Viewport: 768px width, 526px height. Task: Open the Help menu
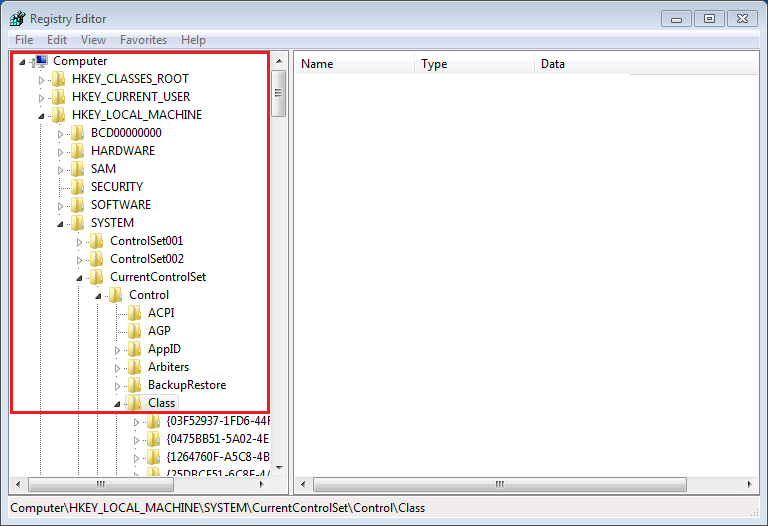coord(193,40)
